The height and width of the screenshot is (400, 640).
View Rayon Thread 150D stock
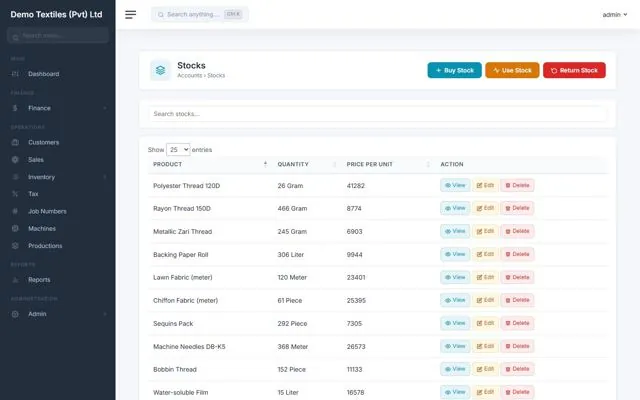(x=455, y=208)
